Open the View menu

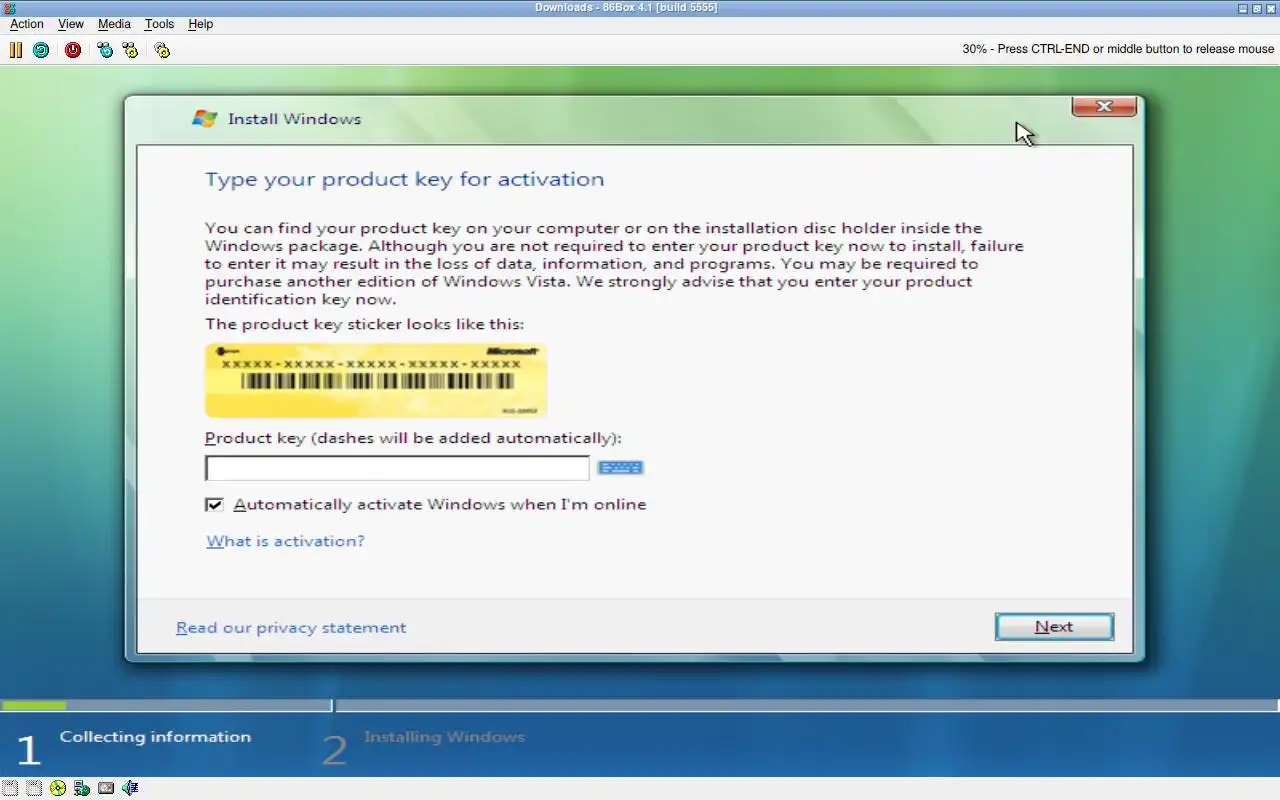pyautogui.click(x=71, y=24)
